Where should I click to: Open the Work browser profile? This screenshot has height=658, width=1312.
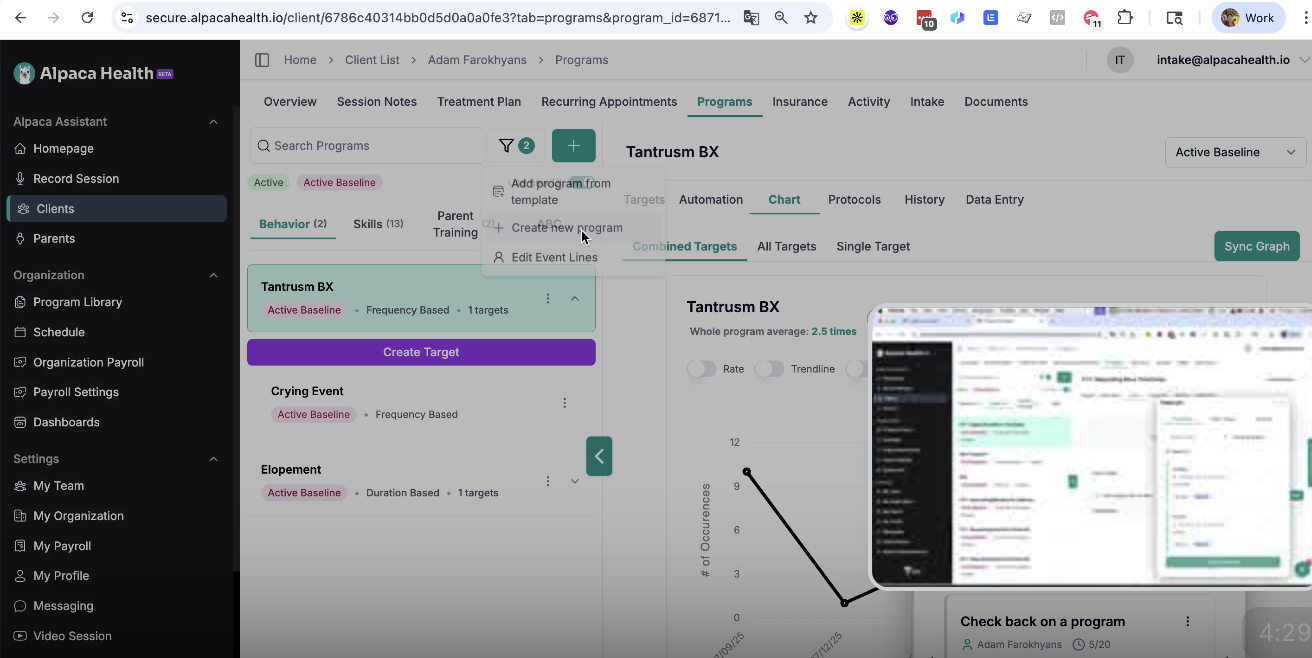[x=1248, y=17]
